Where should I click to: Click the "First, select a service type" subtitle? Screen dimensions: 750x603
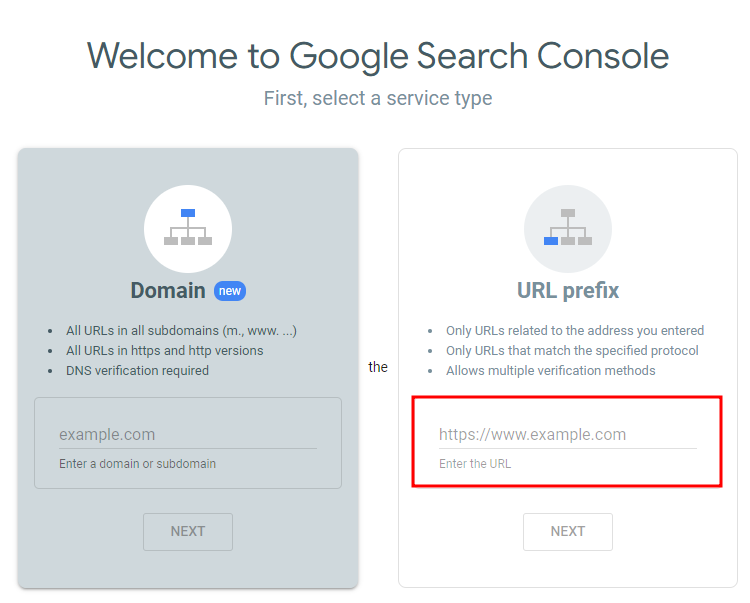[x=378, y=98]
